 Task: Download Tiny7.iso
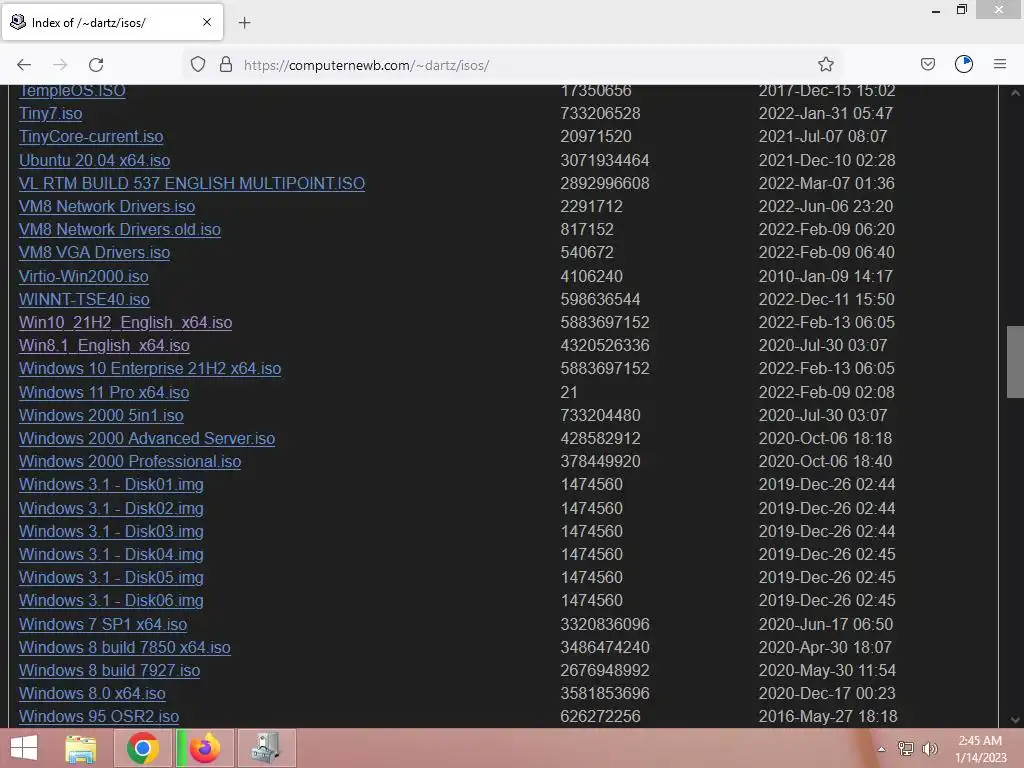(x=50, y=114)
